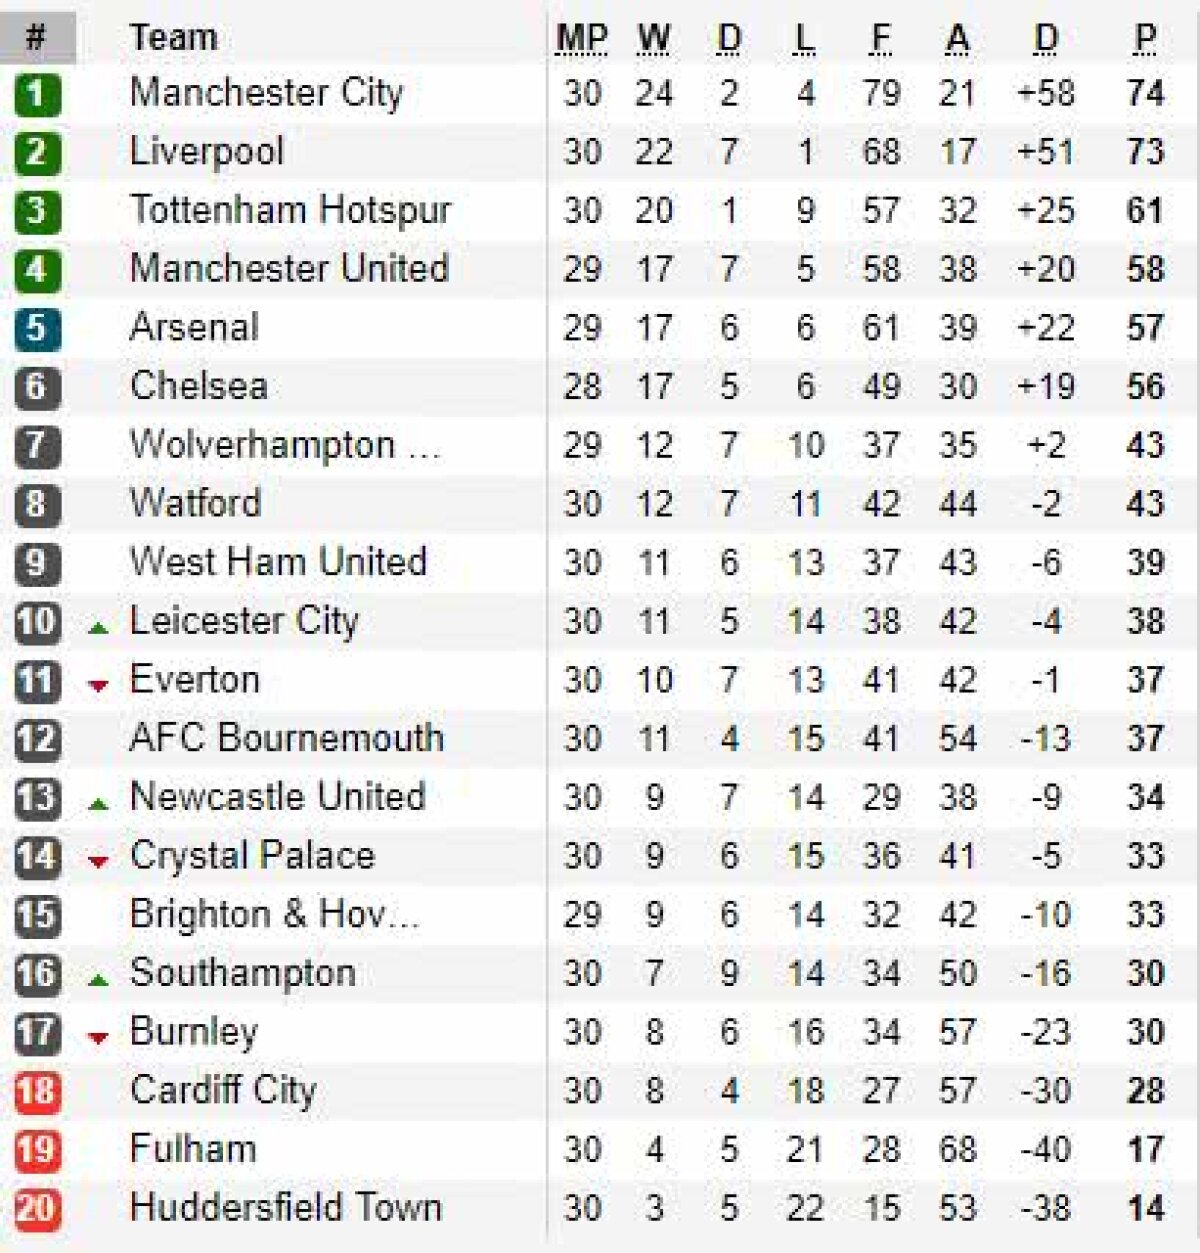Sort table by MP column header
The image size is (1200, 1253).
coord(581,38)
